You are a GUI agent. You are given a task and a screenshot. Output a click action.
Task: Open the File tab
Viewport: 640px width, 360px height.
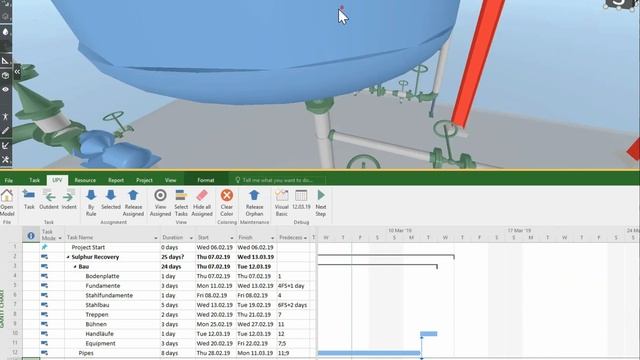point(9,180)
